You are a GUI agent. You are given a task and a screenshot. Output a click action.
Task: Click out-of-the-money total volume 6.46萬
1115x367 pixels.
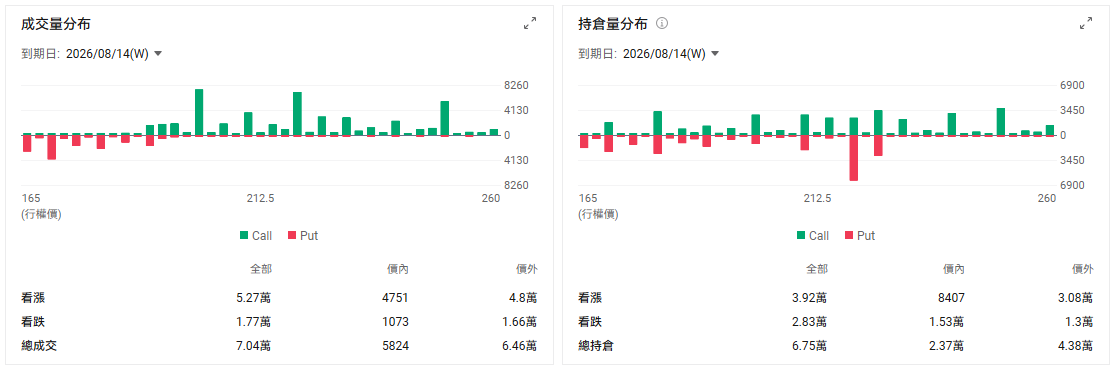[x=520, y=346]
